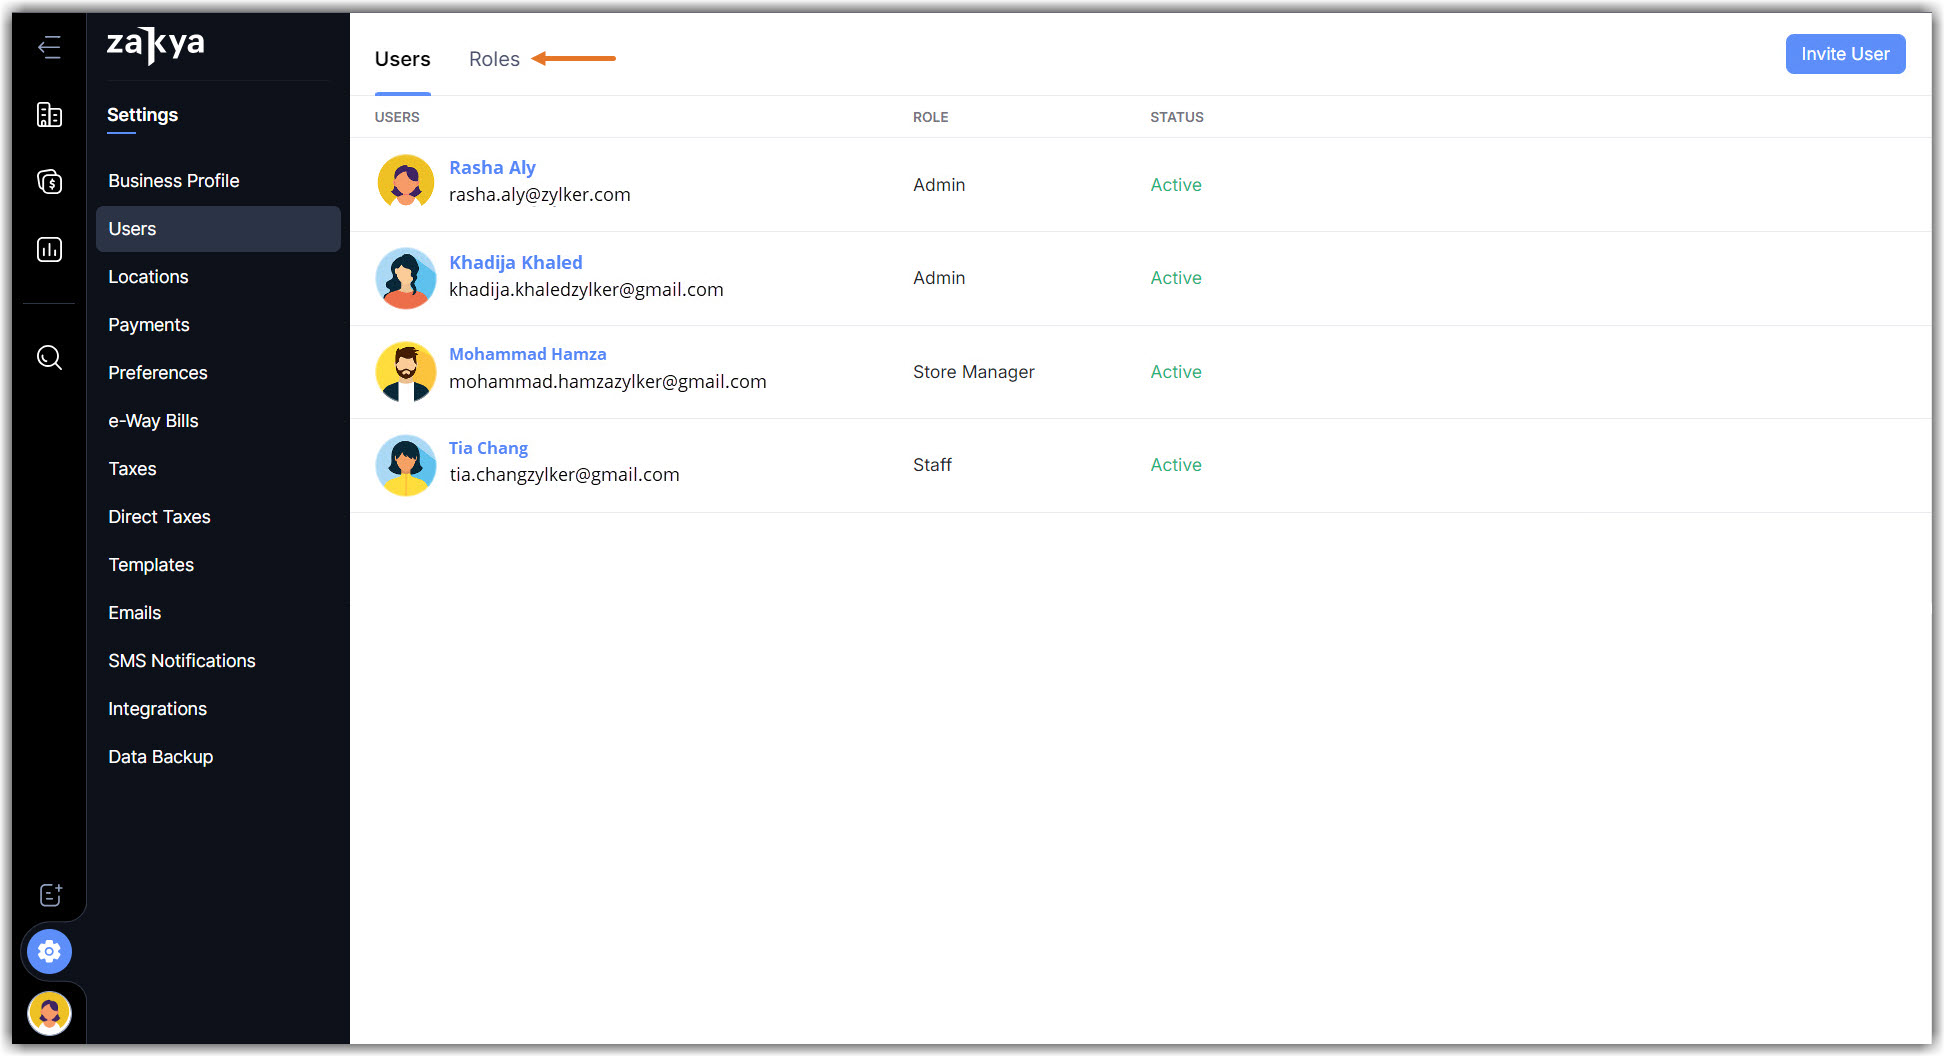Open Business Profile settings
1945x1057 pixels.
click(x=174, y=181)
